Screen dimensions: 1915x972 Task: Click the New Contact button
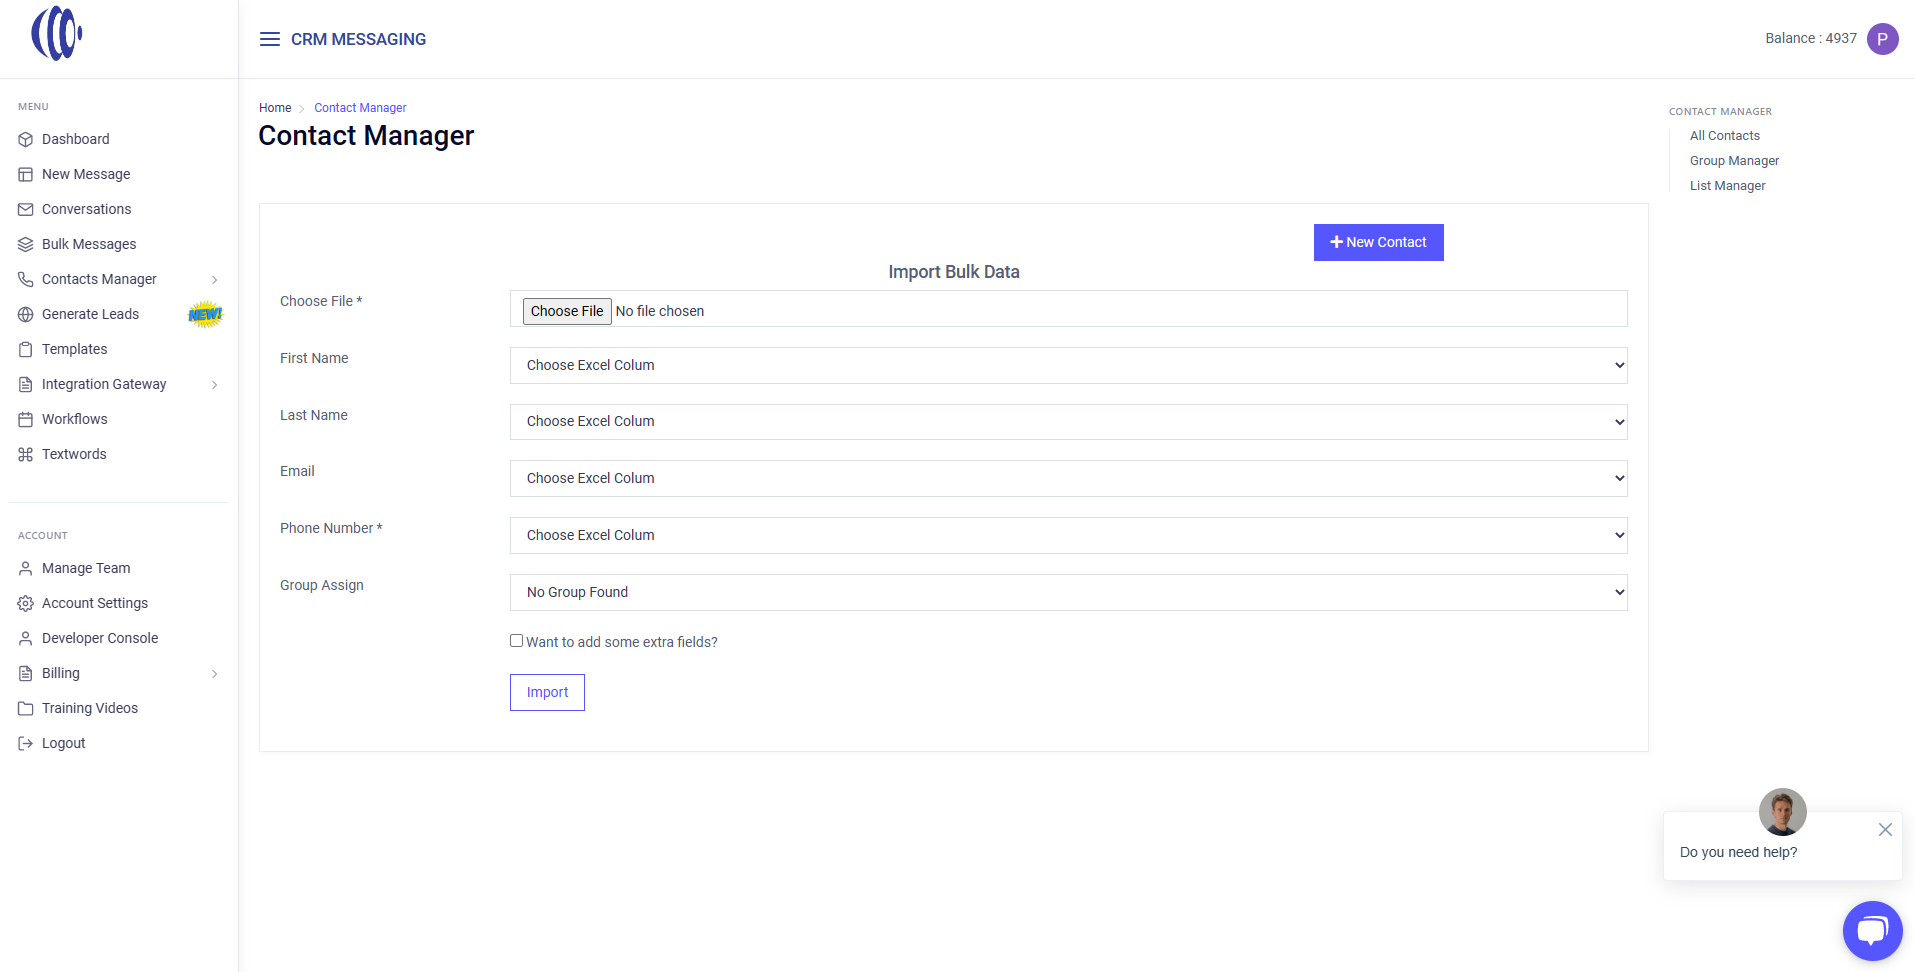pos(1378,242)
